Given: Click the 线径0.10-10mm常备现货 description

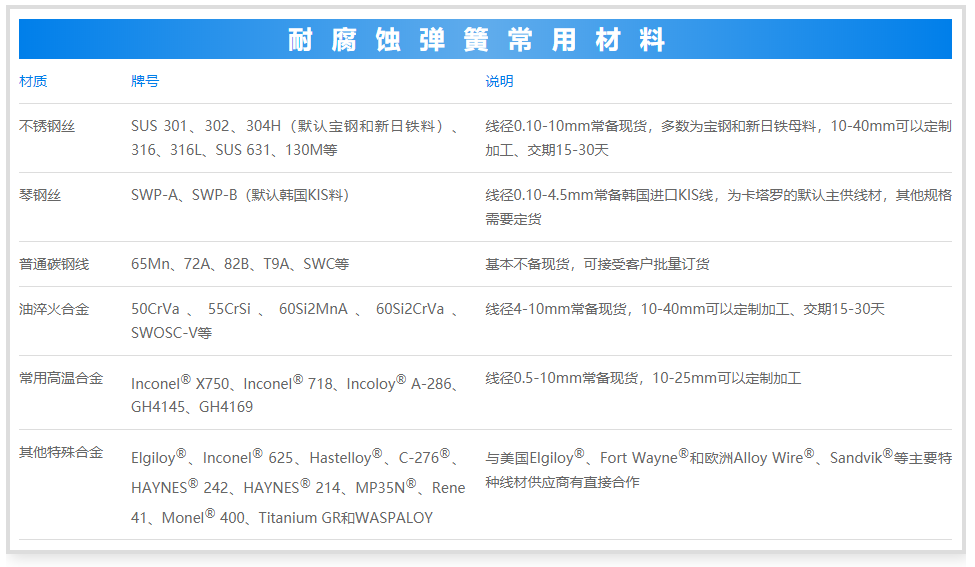Looking at the screenshot, I should coord(718,138).
